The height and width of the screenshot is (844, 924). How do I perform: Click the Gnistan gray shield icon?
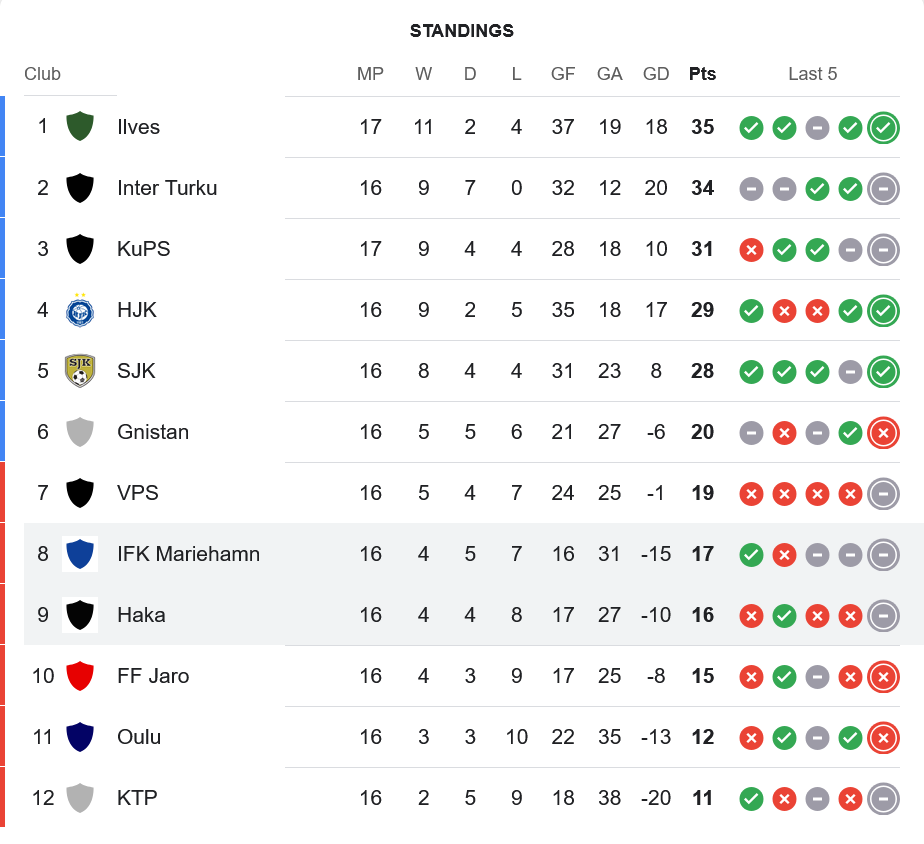click(x=80, y=432)
